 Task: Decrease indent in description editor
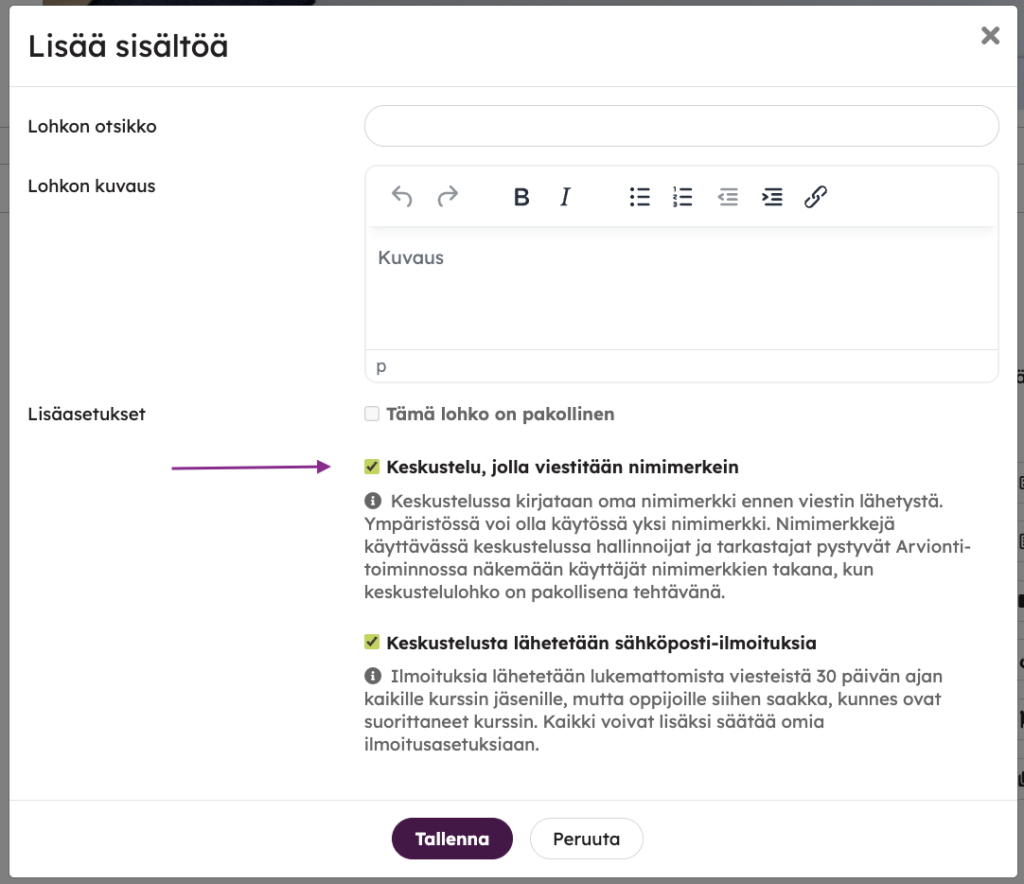728,197
